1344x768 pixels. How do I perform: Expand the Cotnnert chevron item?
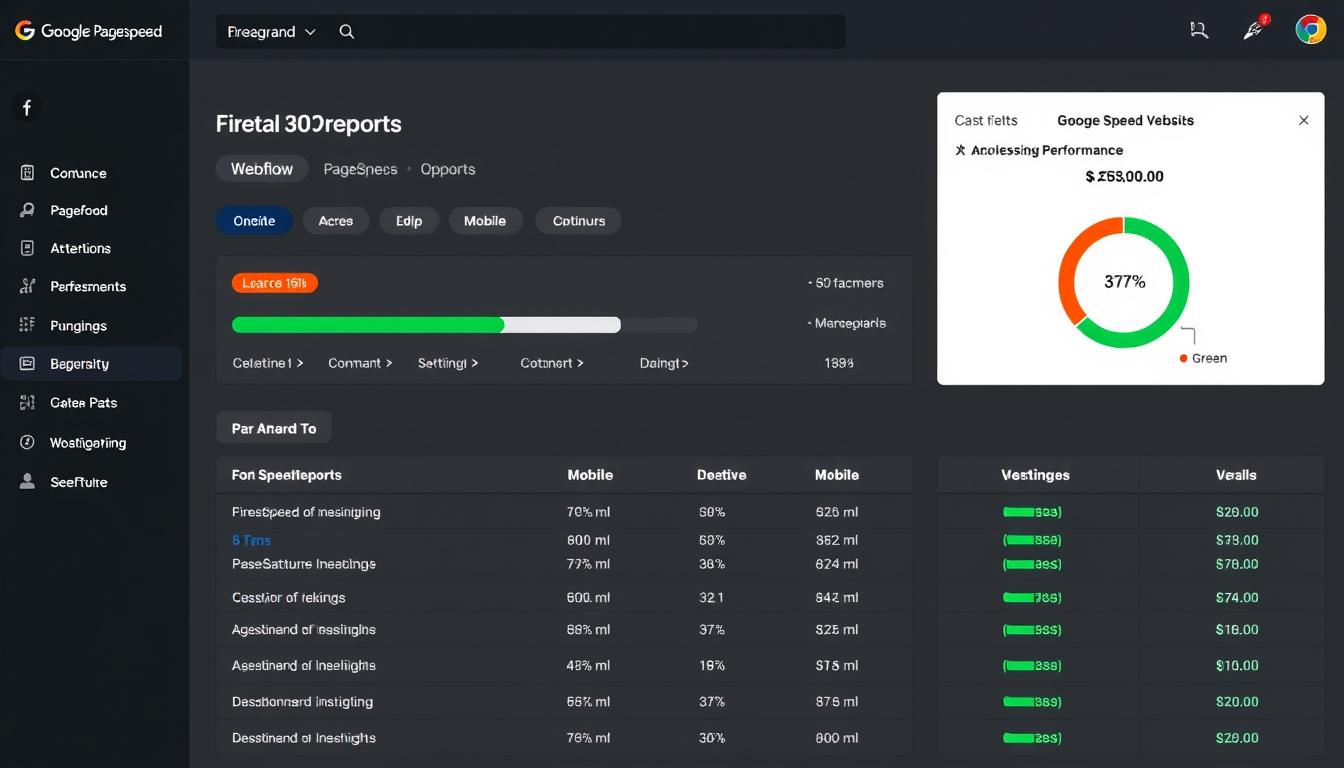(x=552, y=363)
